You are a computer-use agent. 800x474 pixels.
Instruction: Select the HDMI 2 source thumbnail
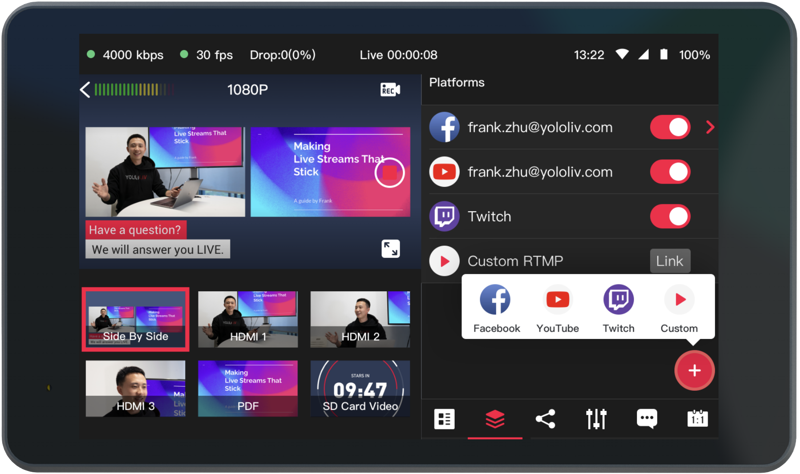[360, 320]
